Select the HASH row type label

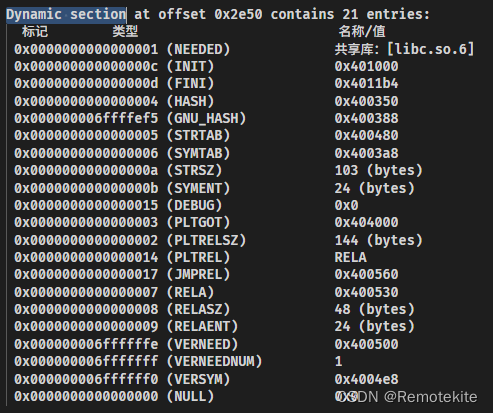tap(190, 101)
